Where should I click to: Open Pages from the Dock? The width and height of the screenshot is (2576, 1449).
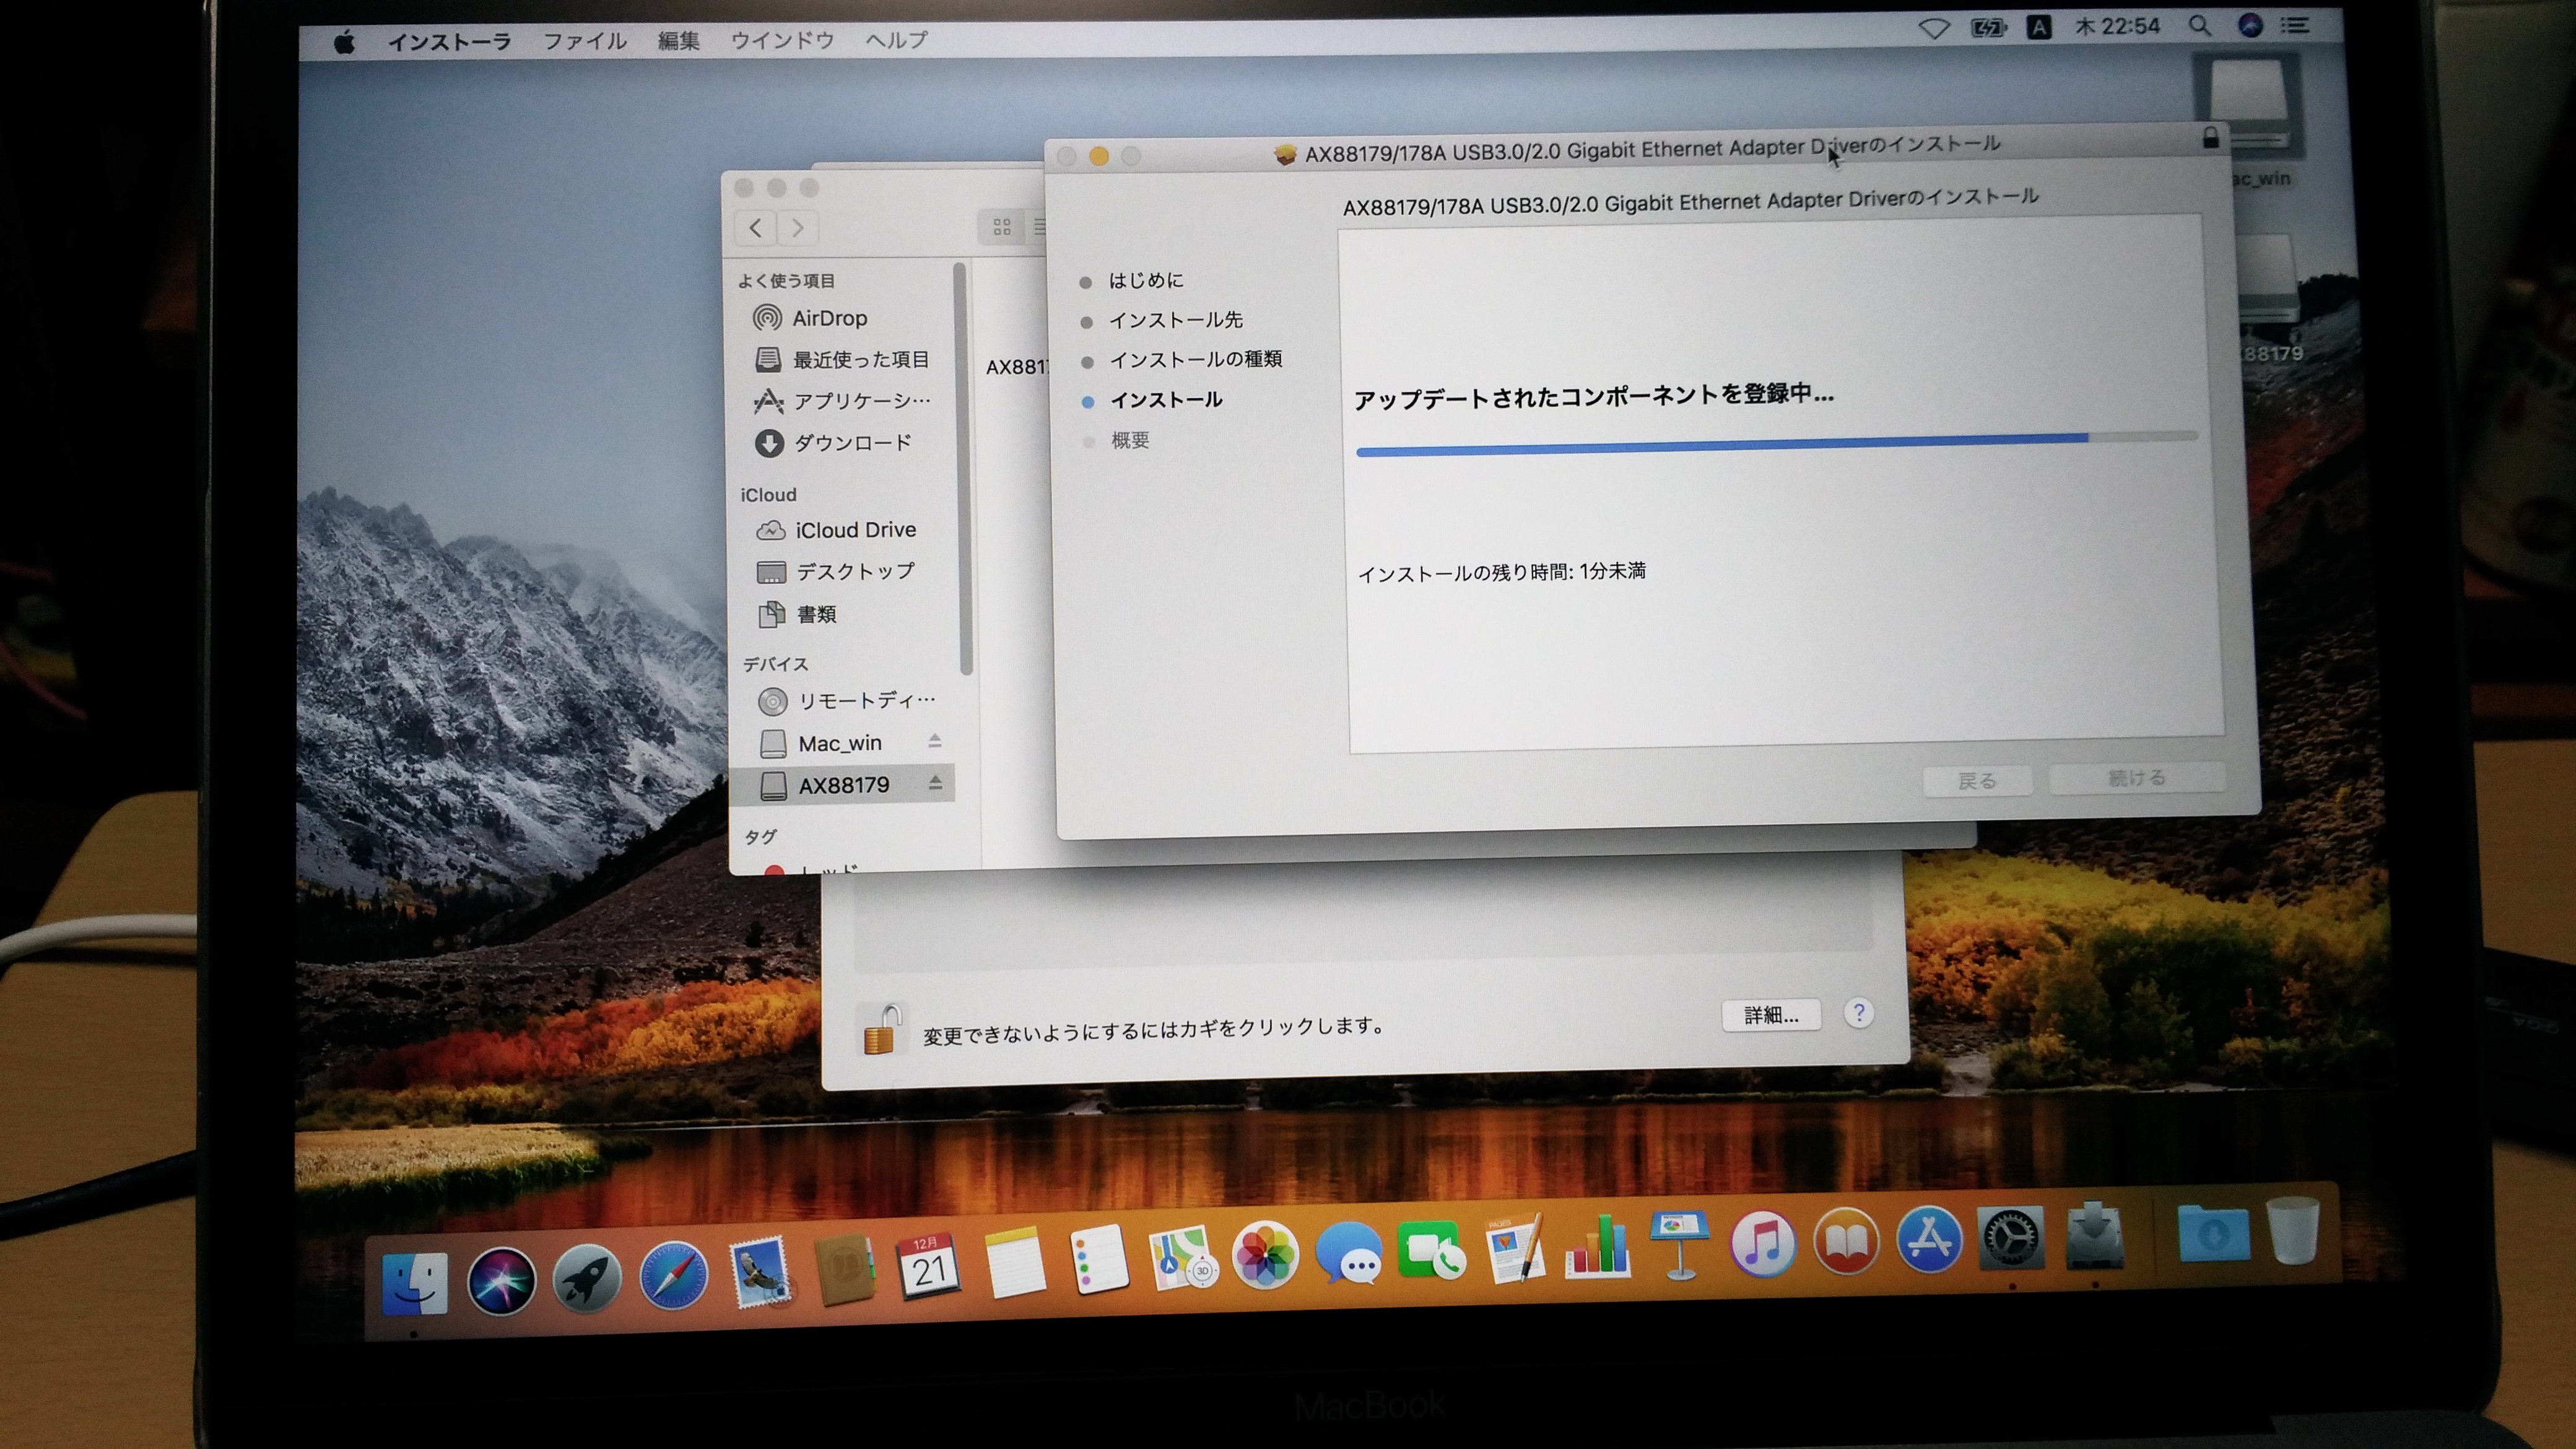tap(1514, 1248)
